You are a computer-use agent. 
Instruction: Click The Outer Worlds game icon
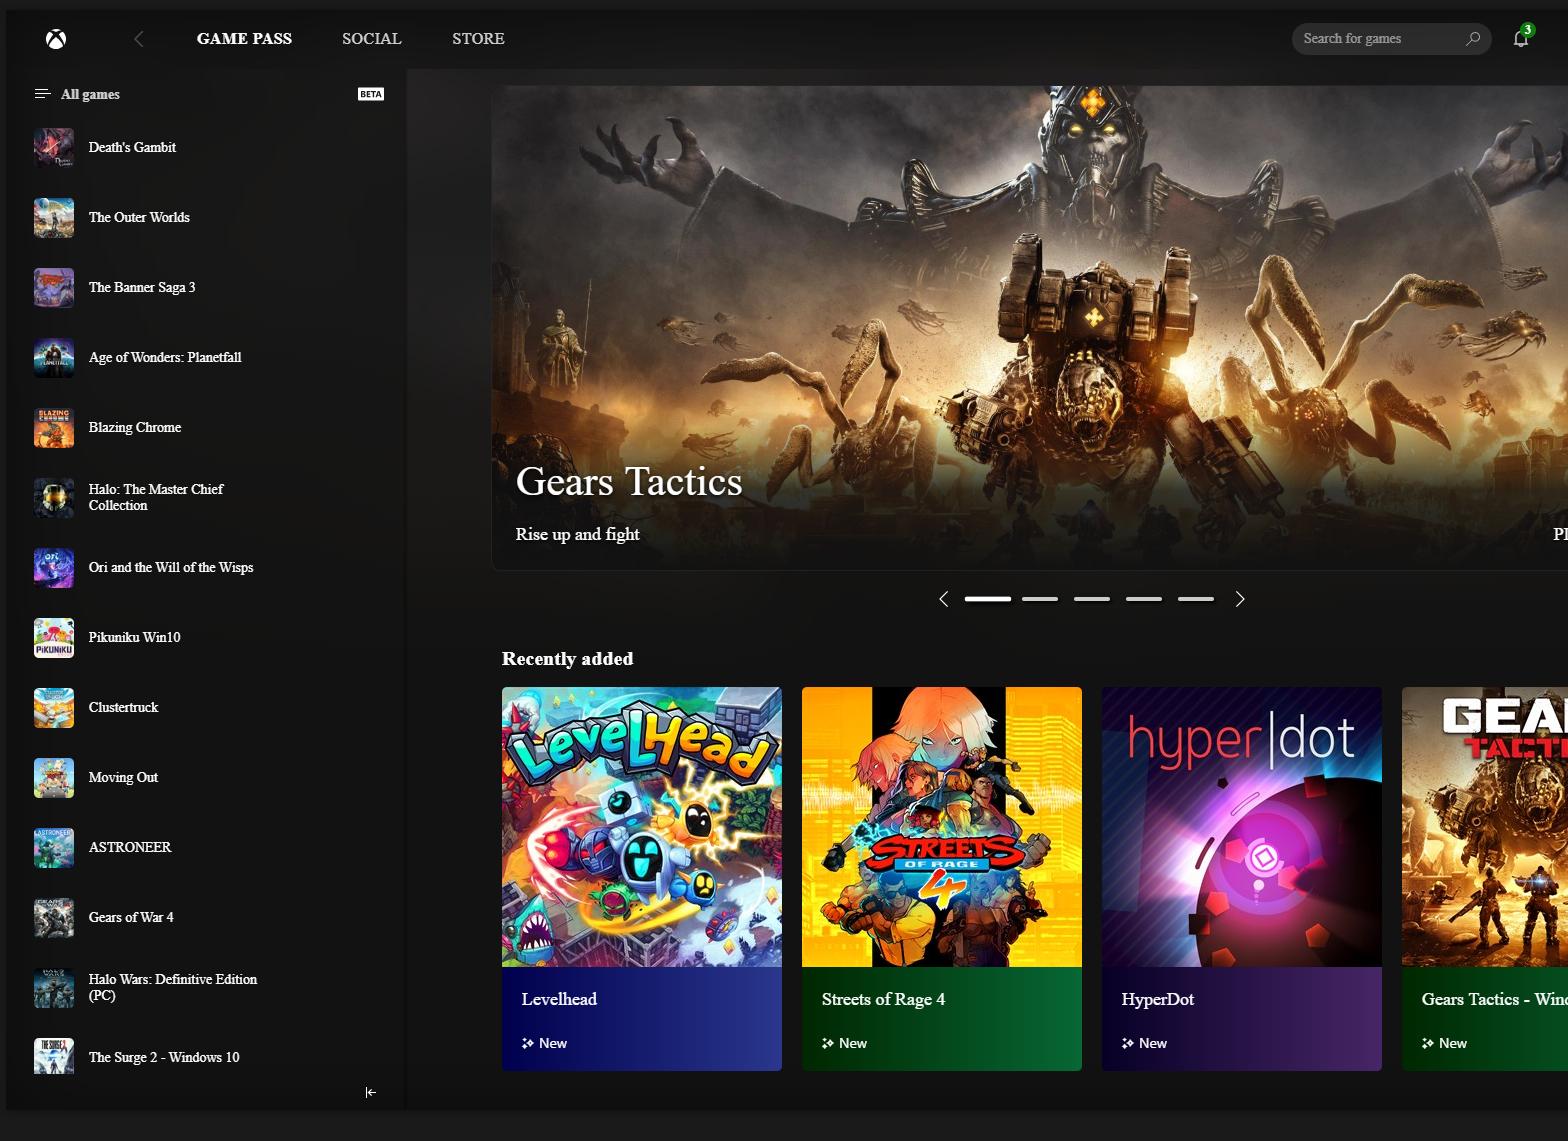pos(54,218)
